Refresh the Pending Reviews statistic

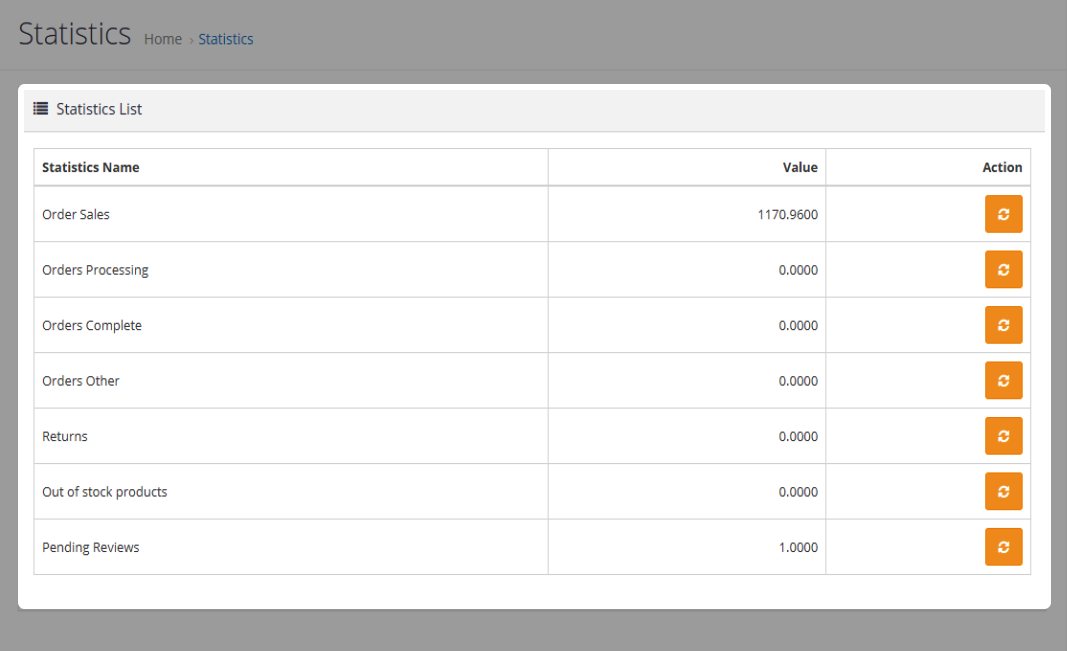click(1003, 547)
